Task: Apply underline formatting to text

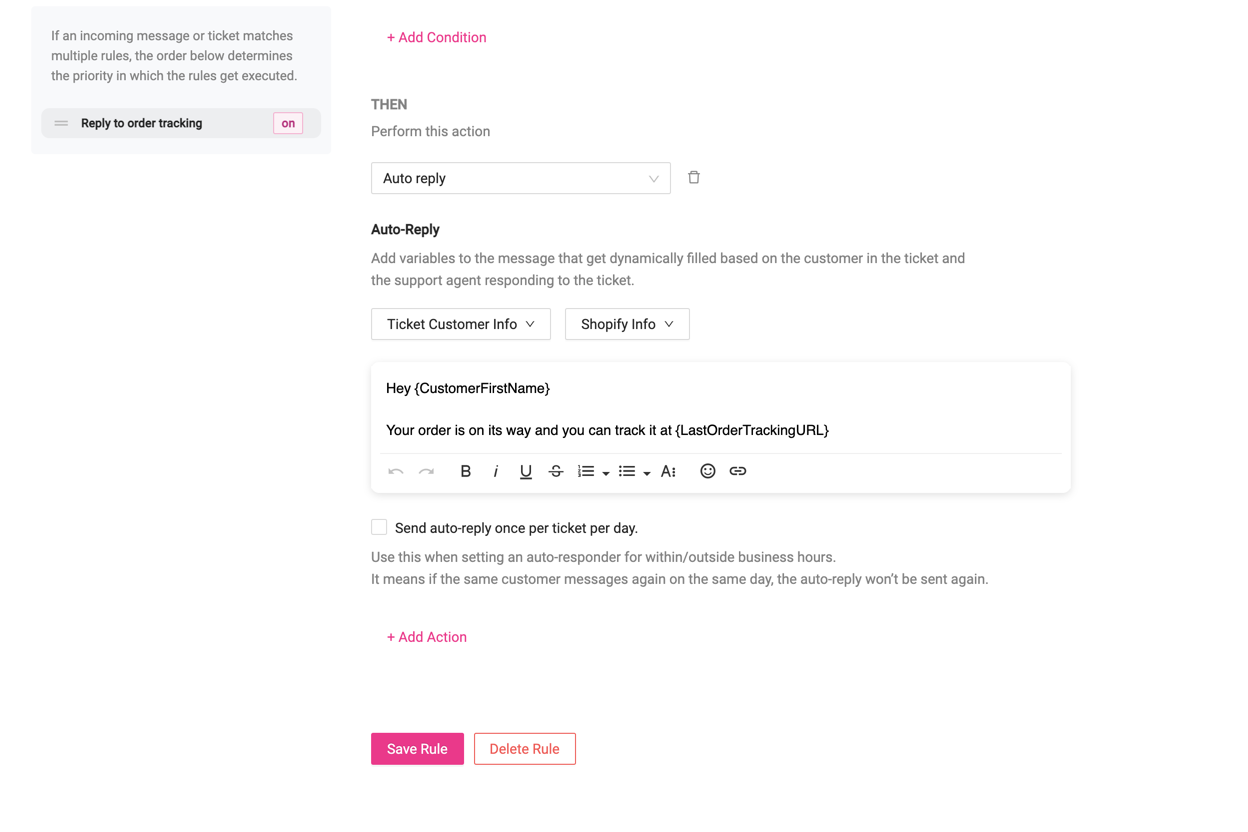Action: click(x=525, y=471)
